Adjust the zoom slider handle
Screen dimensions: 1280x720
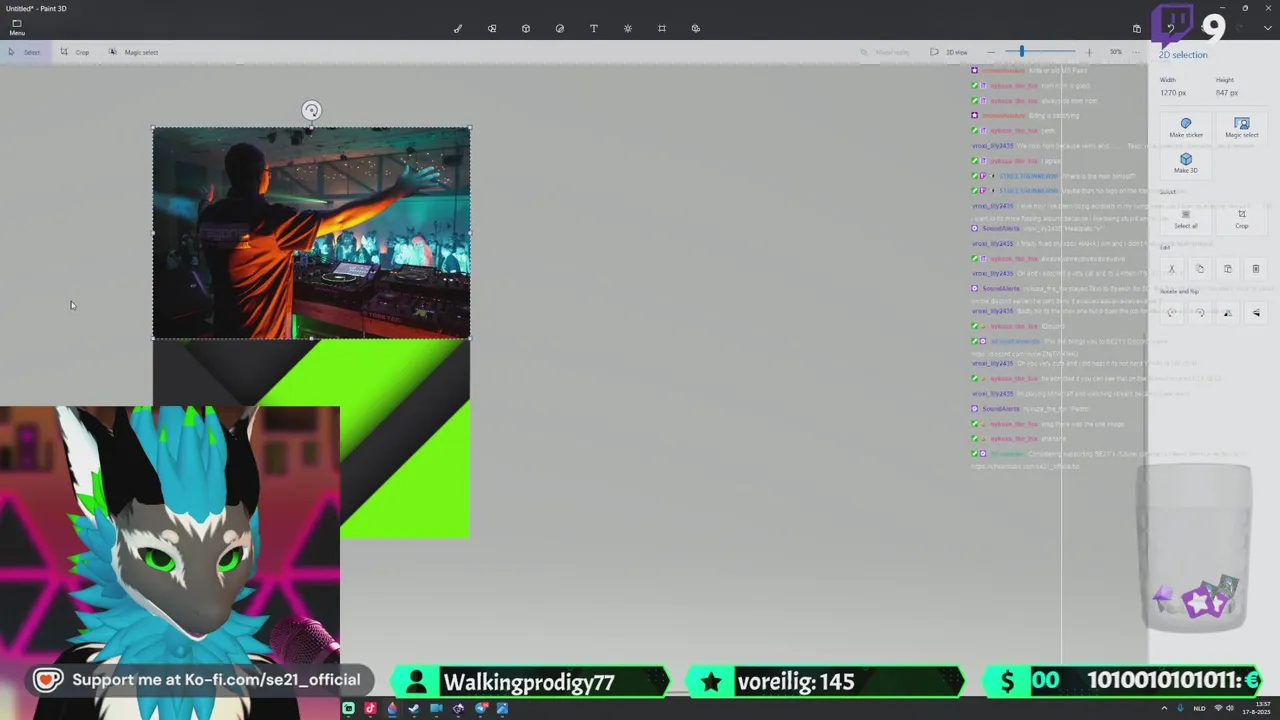coord(1021,52)
